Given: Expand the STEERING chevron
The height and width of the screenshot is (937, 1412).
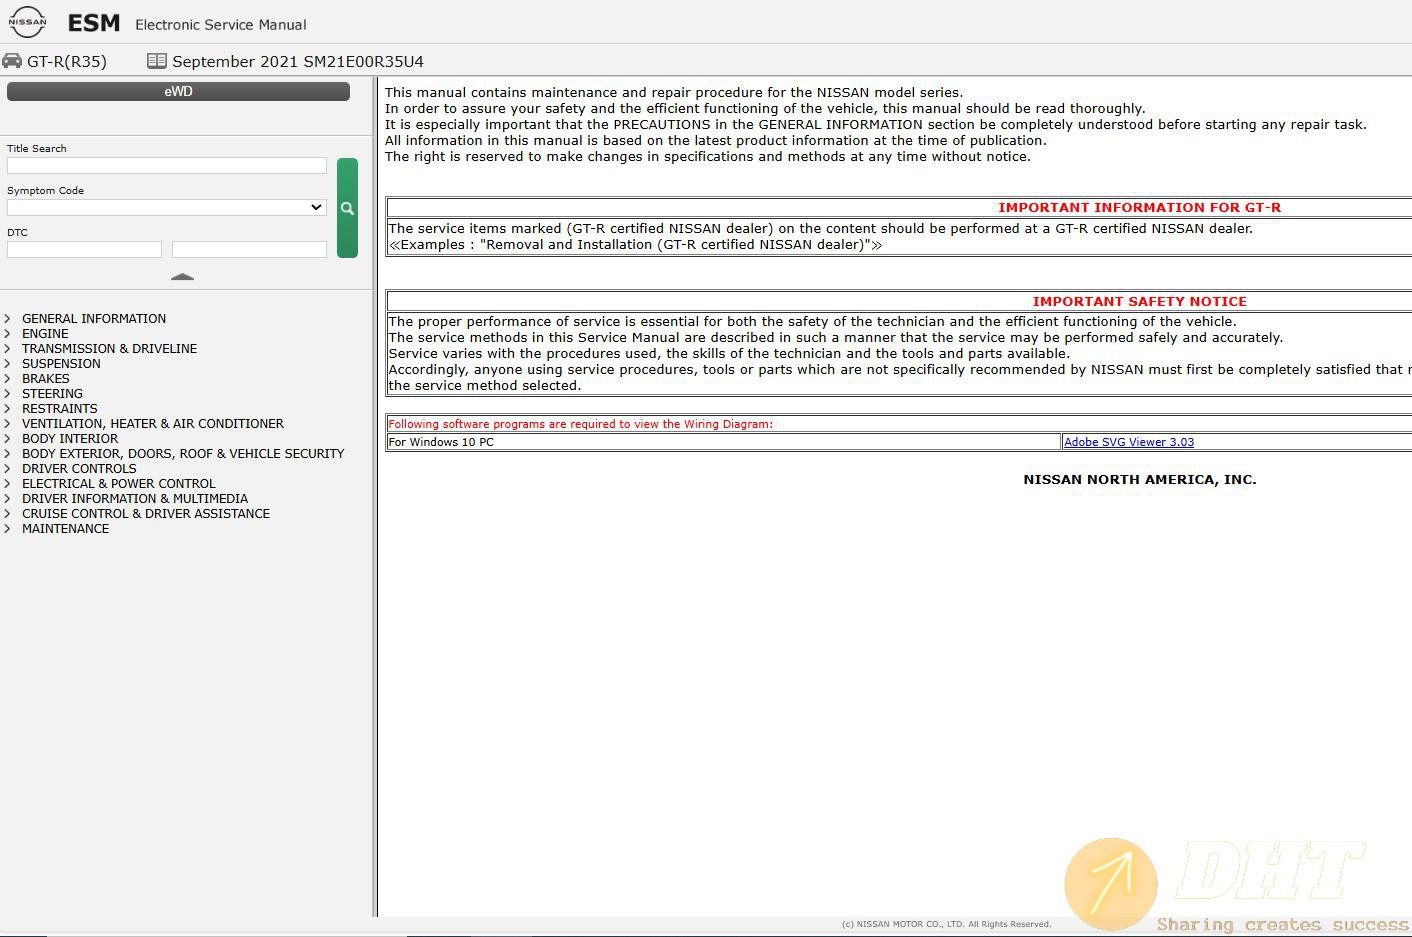Looking at the screenshot, I should 8,394.
